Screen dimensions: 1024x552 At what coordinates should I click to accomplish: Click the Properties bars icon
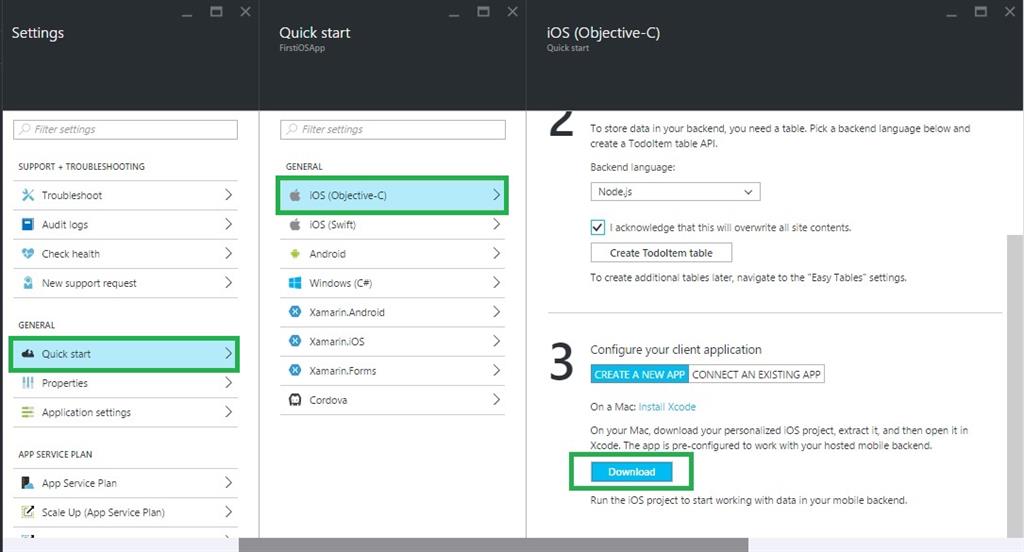[x=27, y=383]
